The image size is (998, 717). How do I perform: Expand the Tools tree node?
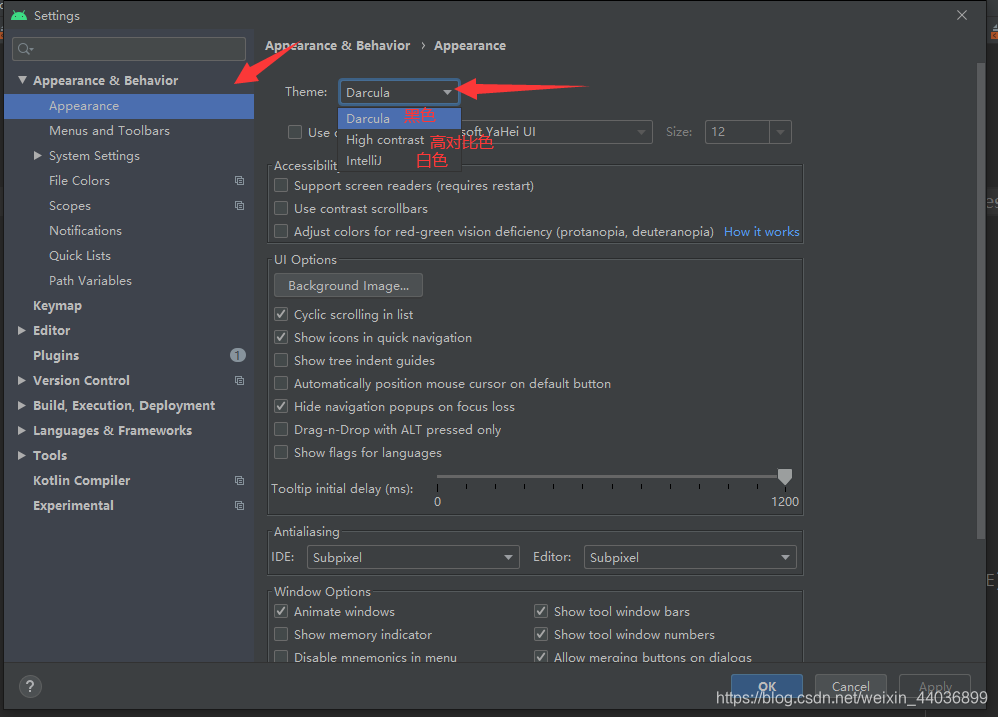pos(22,456)
